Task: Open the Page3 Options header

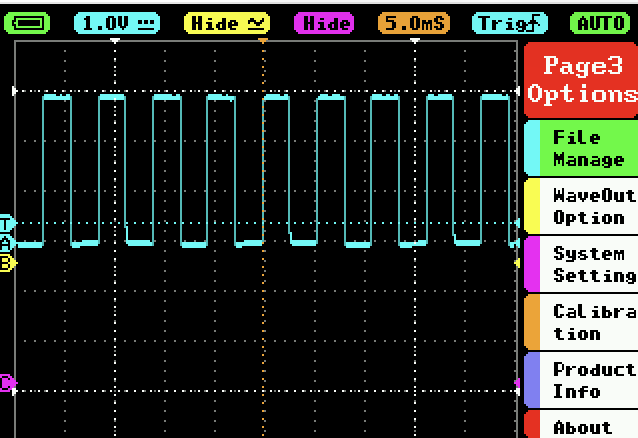Action: (581, 80)
